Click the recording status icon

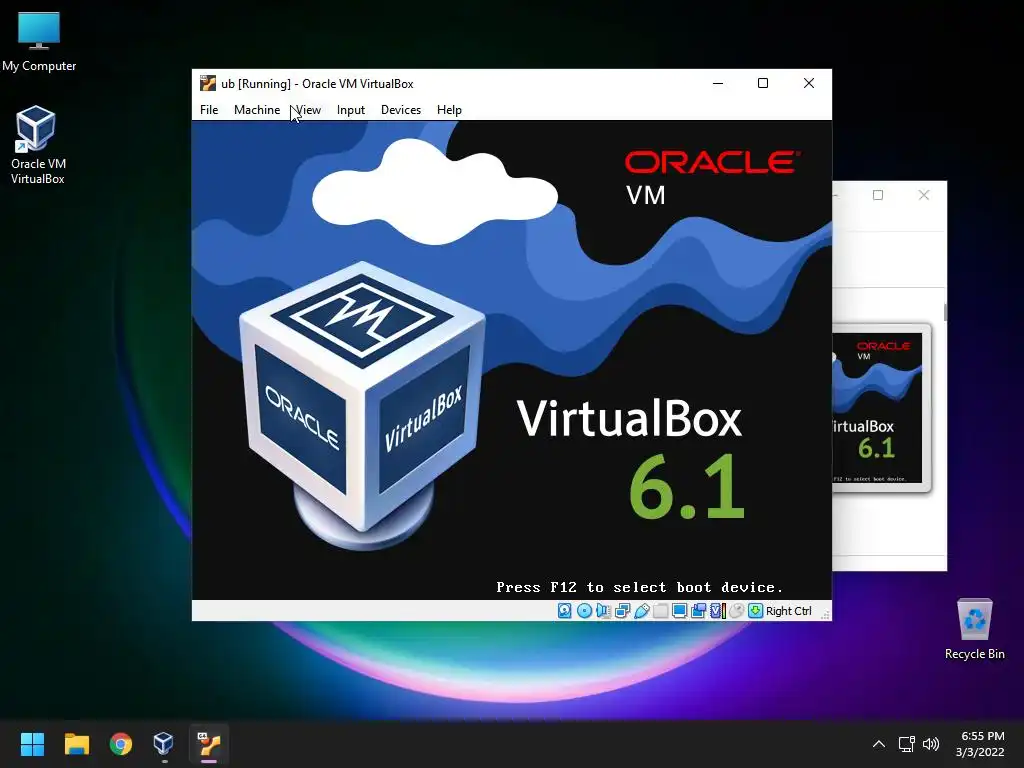698,611
